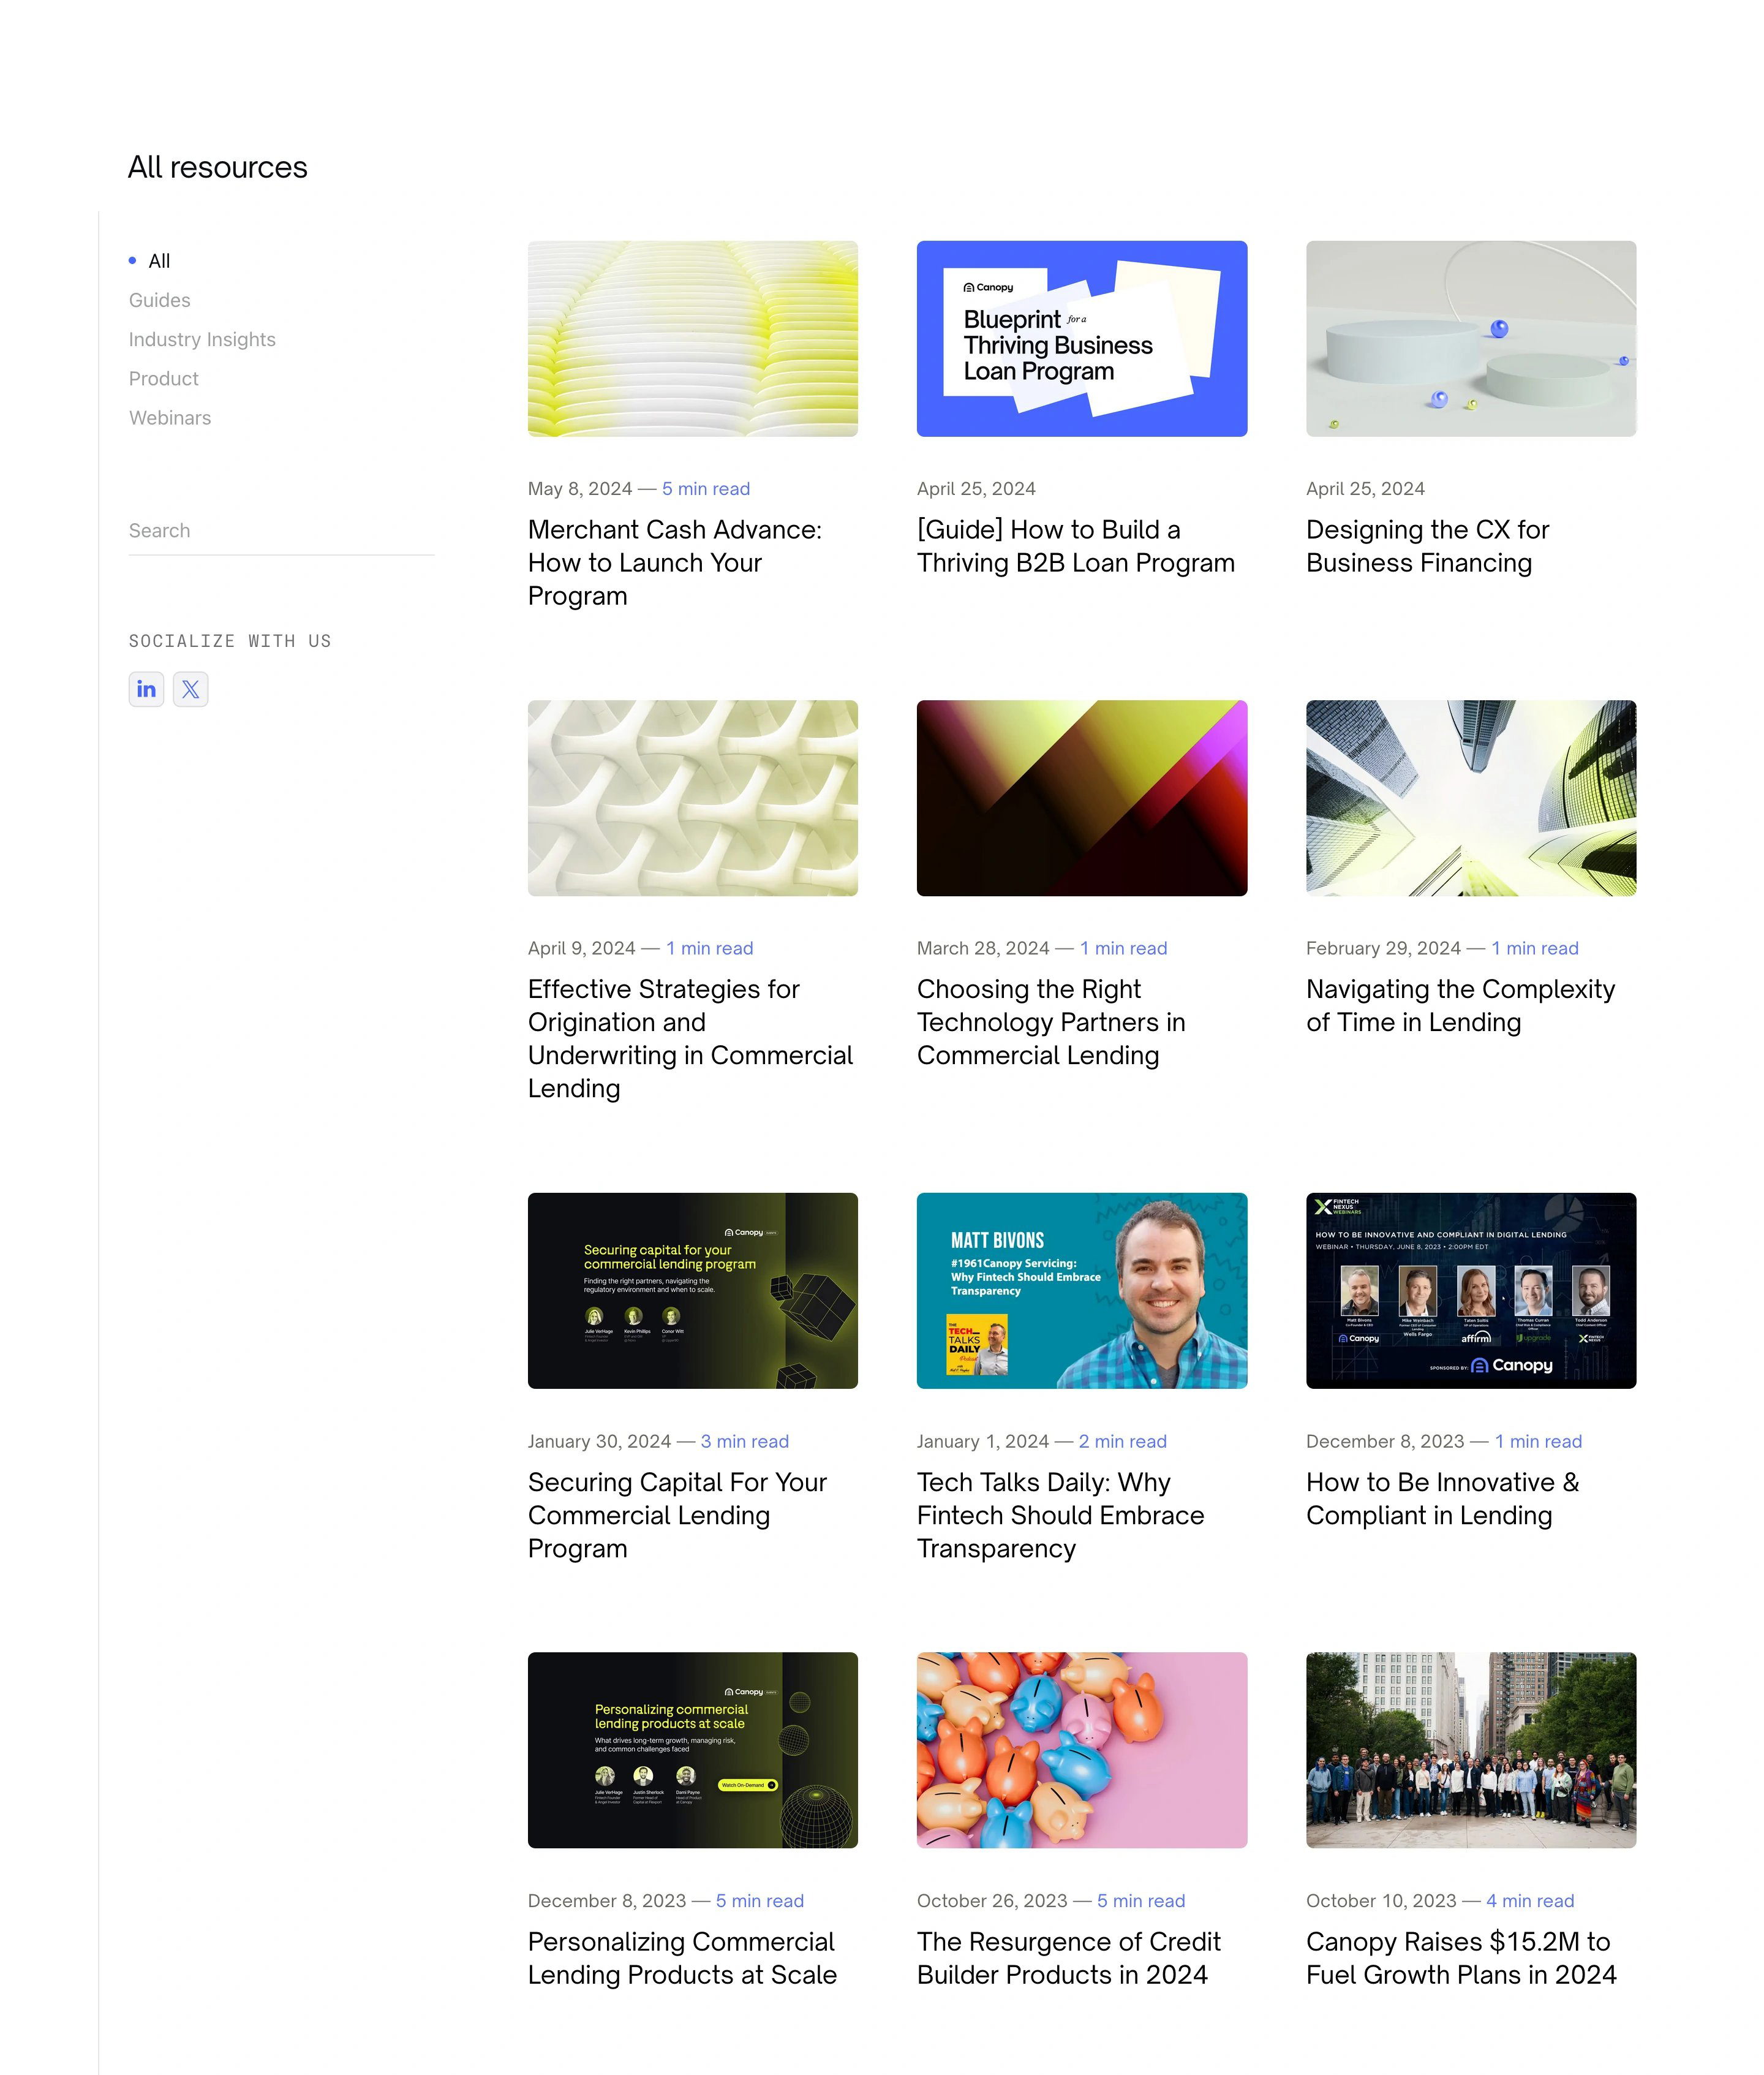
Task: Open Merchant Cash Advance article title
Action: click(x=675, y=562)
